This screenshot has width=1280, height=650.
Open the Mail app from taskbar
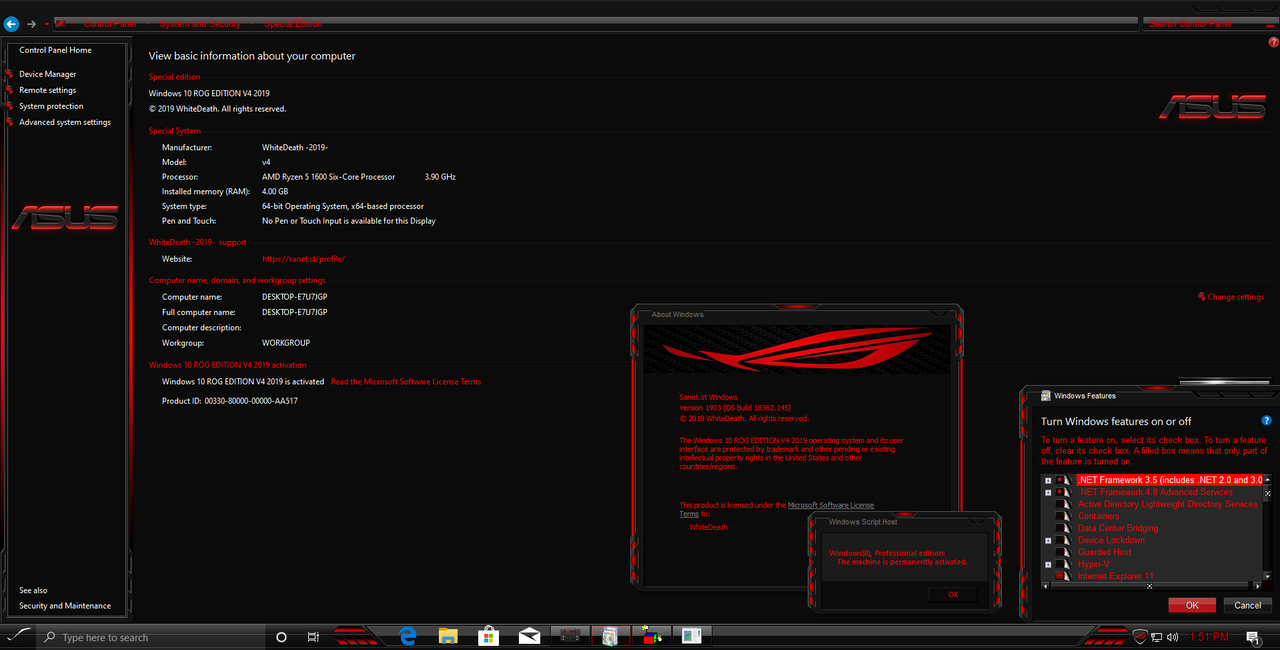(x=529, y=636)
